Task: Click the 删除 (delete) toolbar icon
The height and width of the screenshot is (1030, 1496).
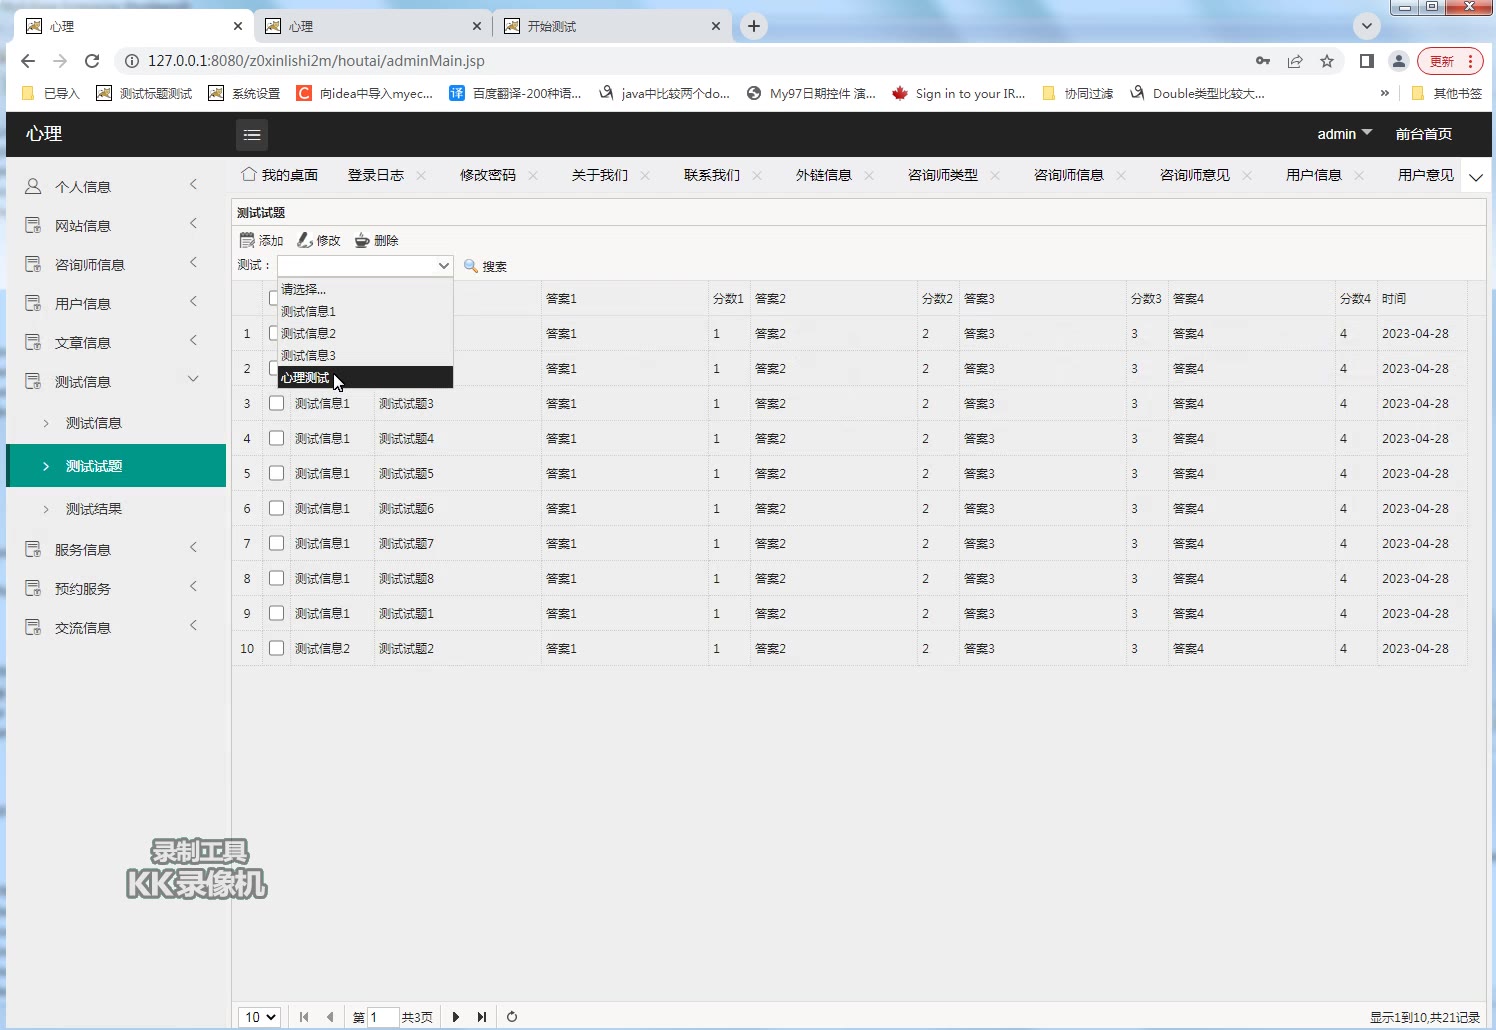Action: pyautogui.click(x=362, y=240)
